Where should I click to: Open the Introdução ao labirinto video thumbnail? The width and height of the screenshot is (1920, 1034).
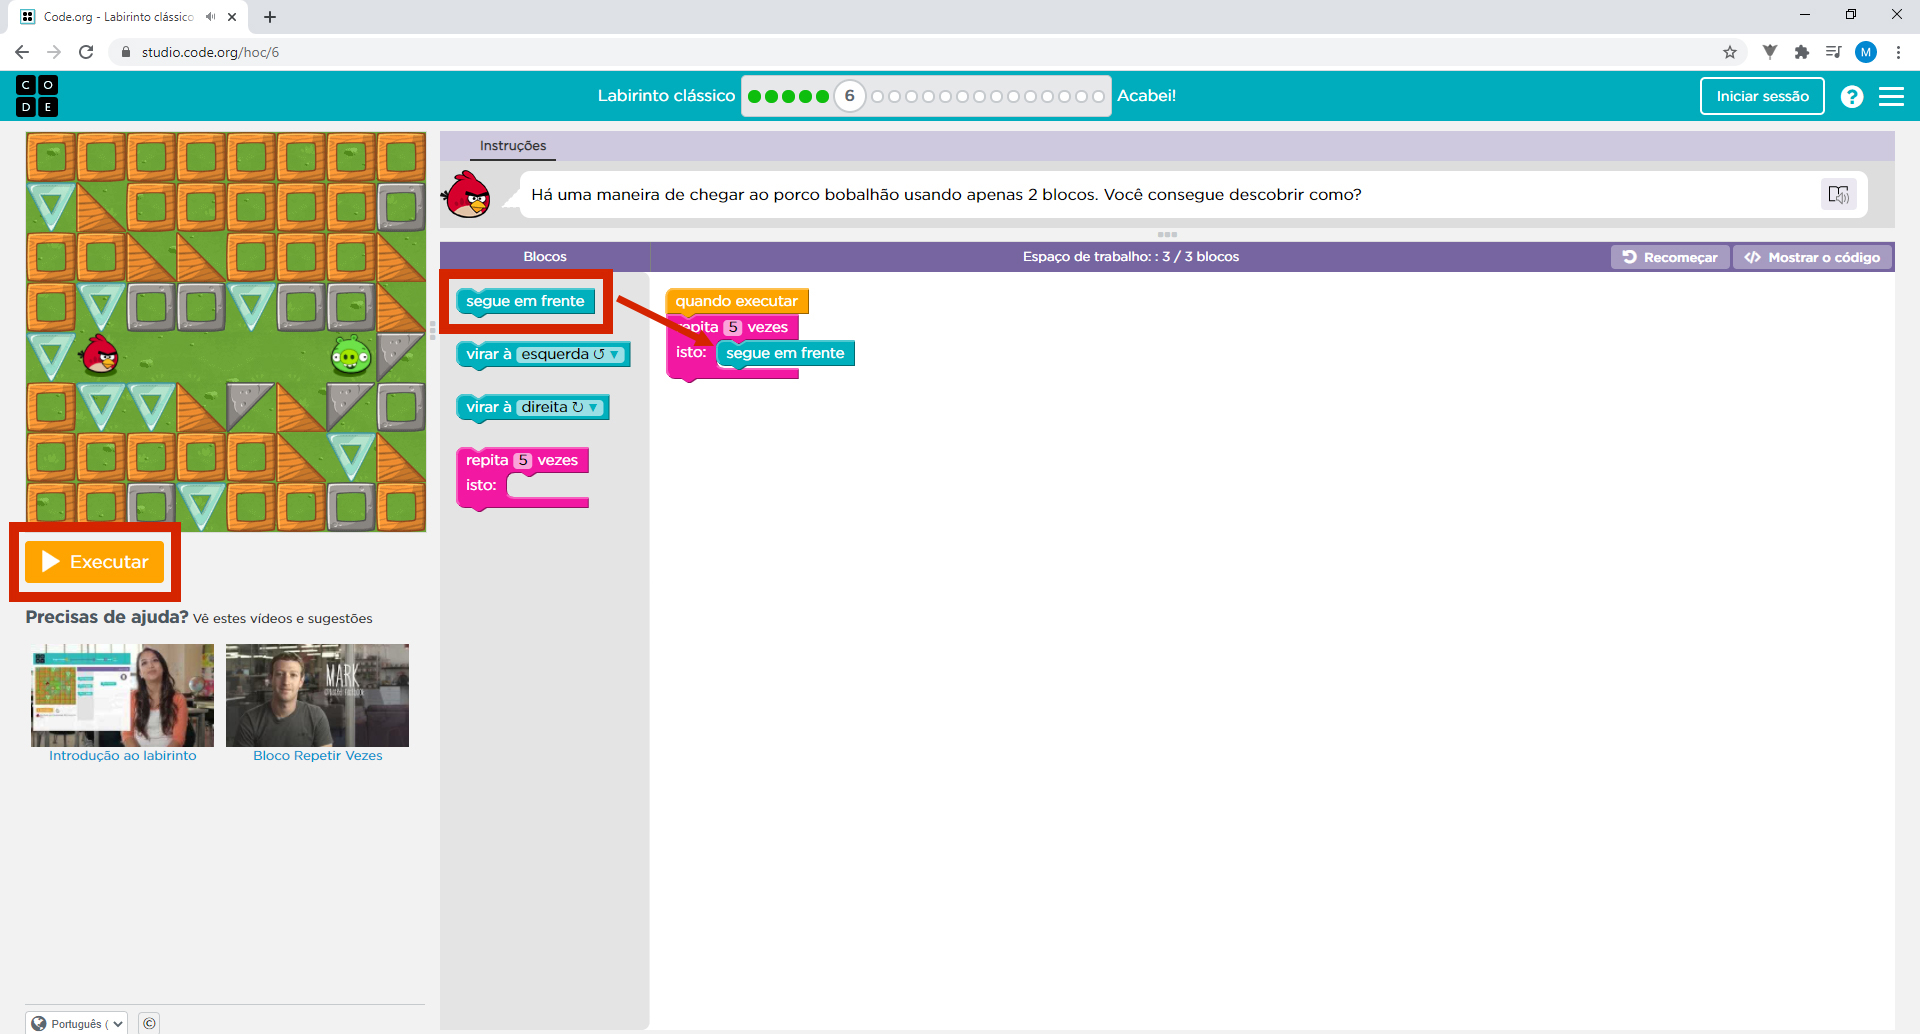[122, 695]
